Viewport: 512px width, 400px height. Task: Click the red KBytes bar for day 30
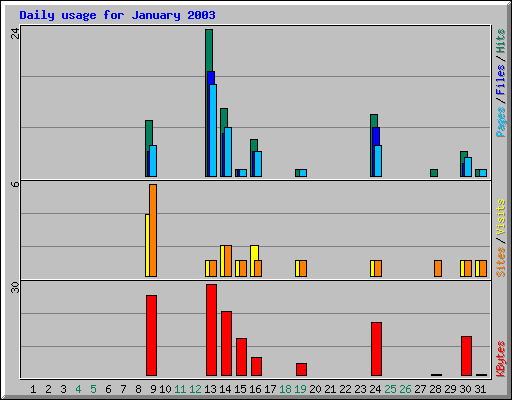click(x=466, y=356)
